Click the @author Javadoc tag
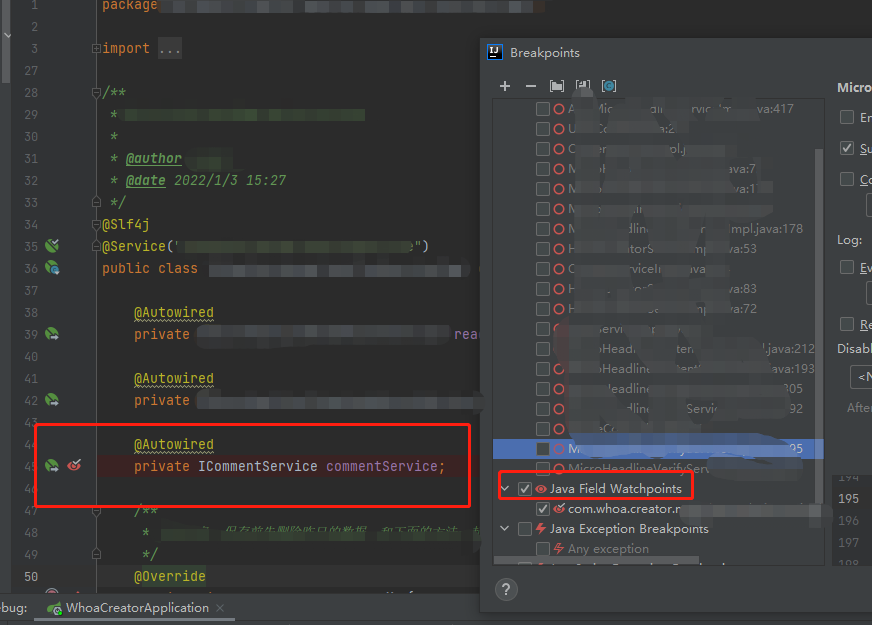Viewport: 872px width, 625px height. [x=153, y=158]
